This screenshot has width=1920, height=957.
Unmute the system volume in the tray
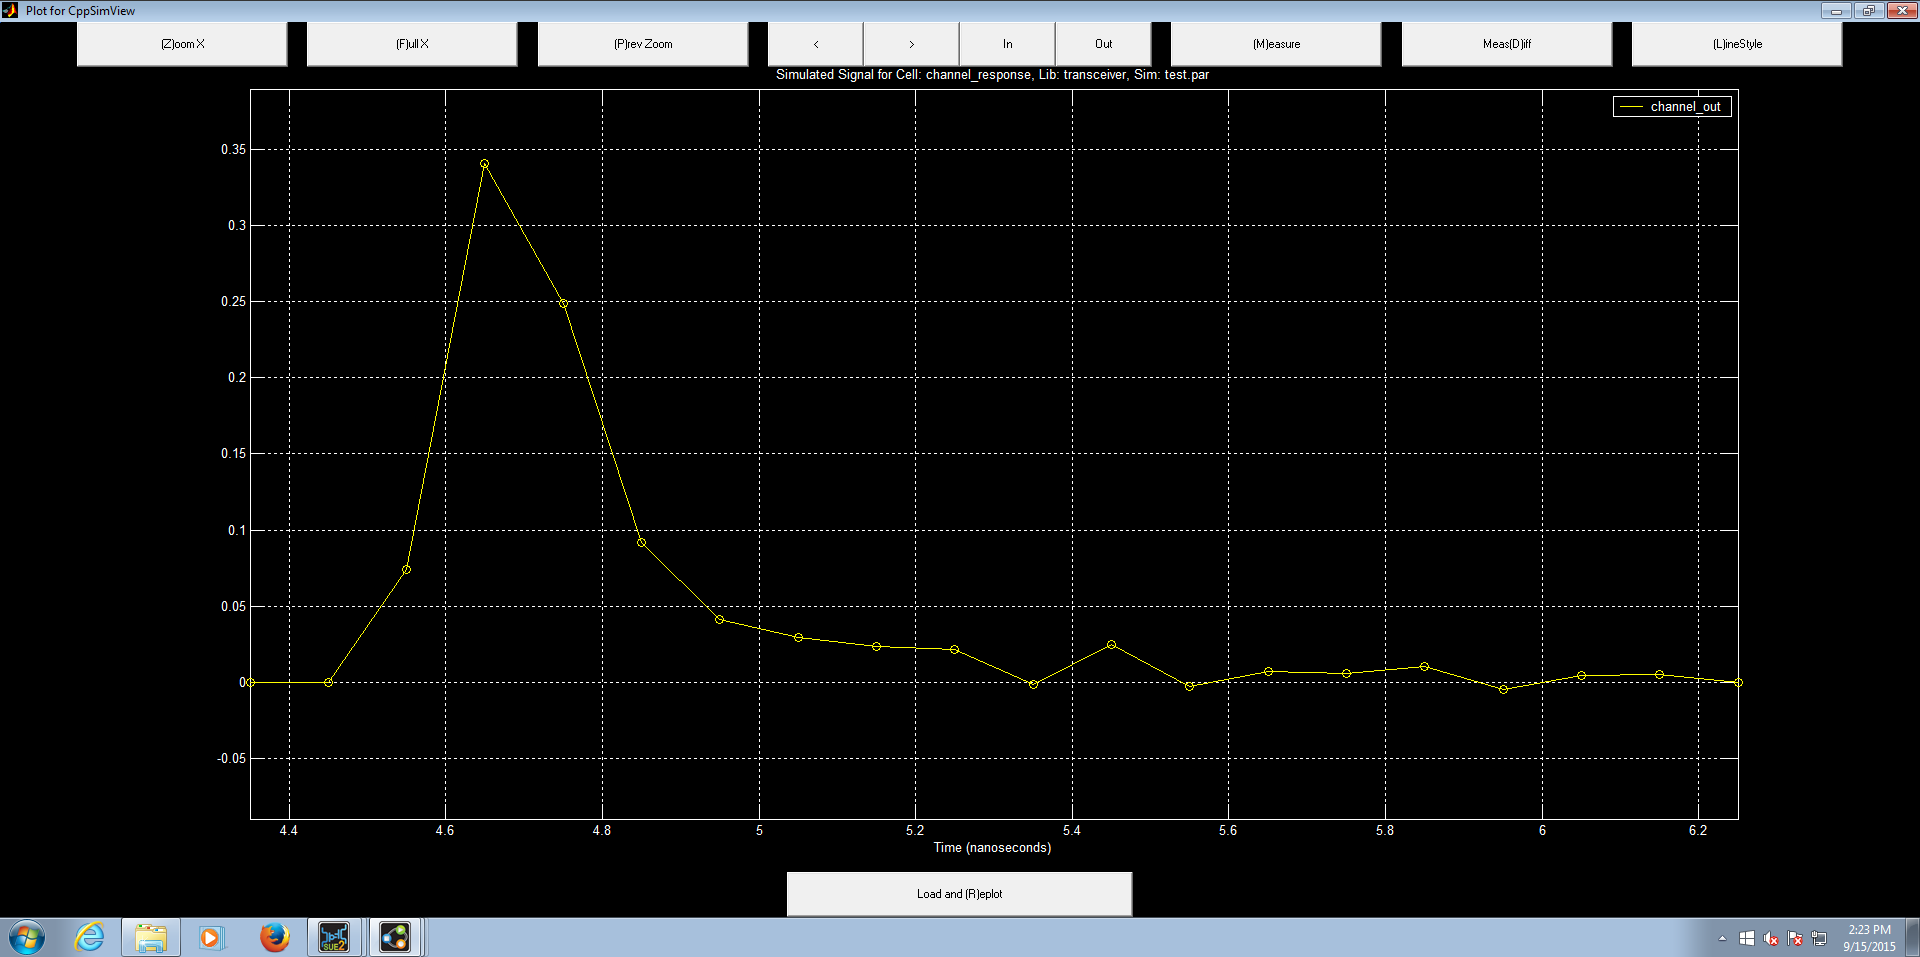(1771, 938)
